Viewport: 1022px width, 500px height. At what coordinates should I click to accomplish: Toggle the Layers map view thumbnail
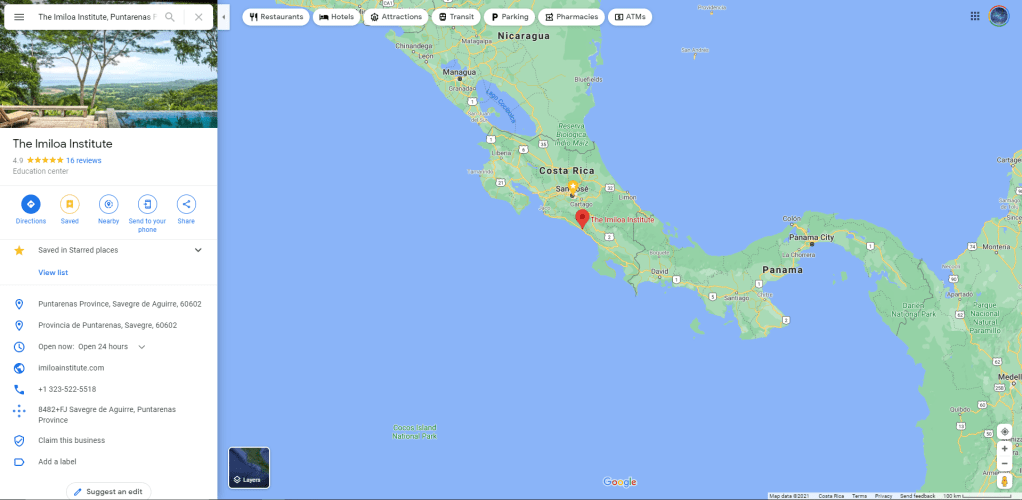click(x=249, y=467)
